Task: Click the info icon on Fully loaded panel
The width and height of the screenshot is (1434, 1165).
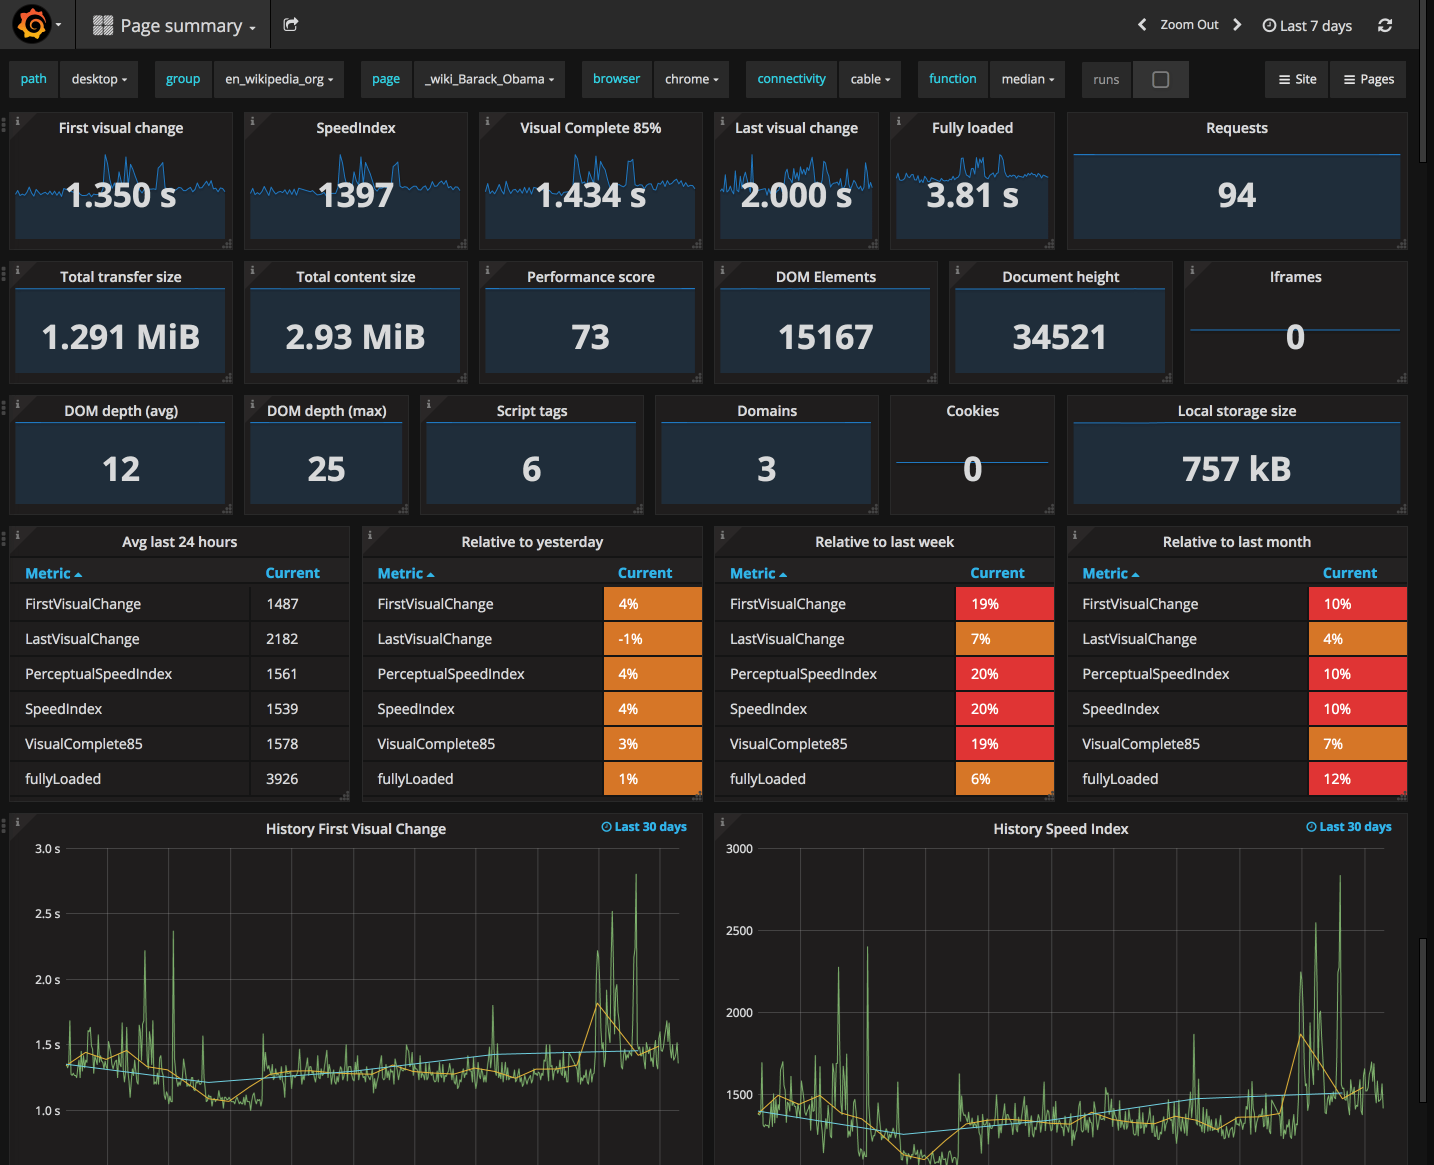Action: (x=898, y=120)
